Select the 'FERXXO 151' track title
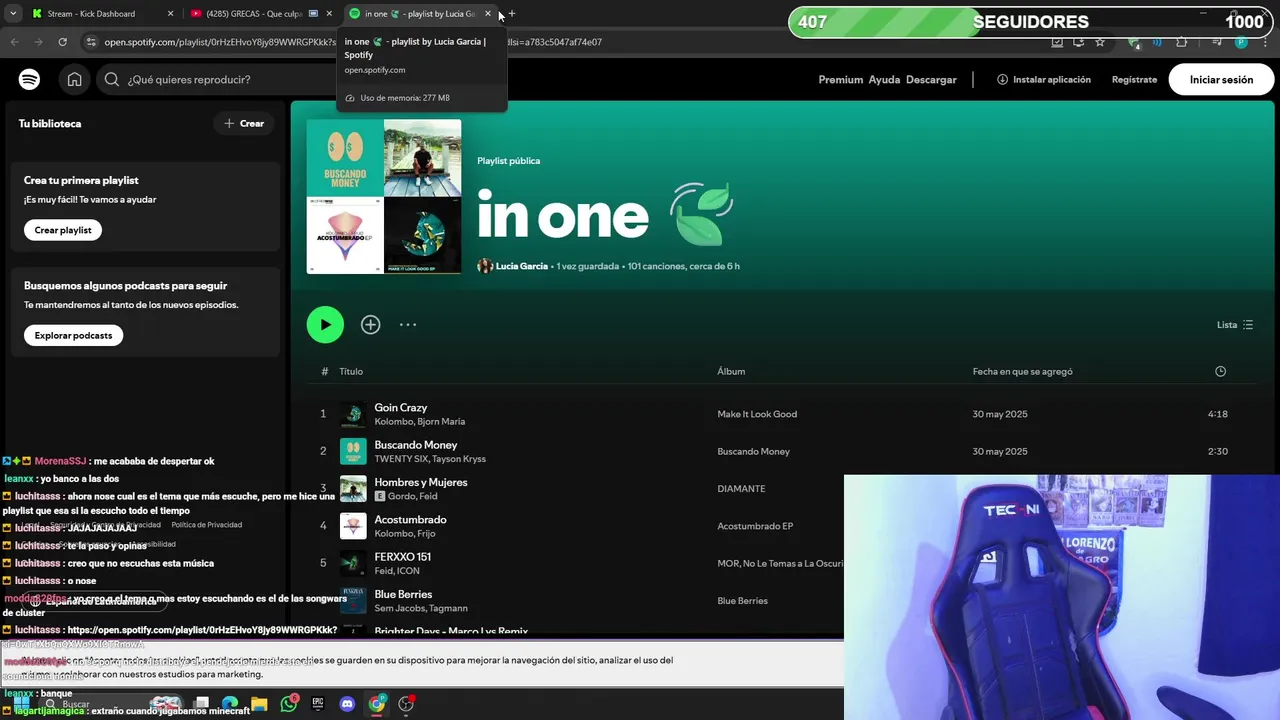Screen dimensions: 1280x720 click(x=402, y=557)
